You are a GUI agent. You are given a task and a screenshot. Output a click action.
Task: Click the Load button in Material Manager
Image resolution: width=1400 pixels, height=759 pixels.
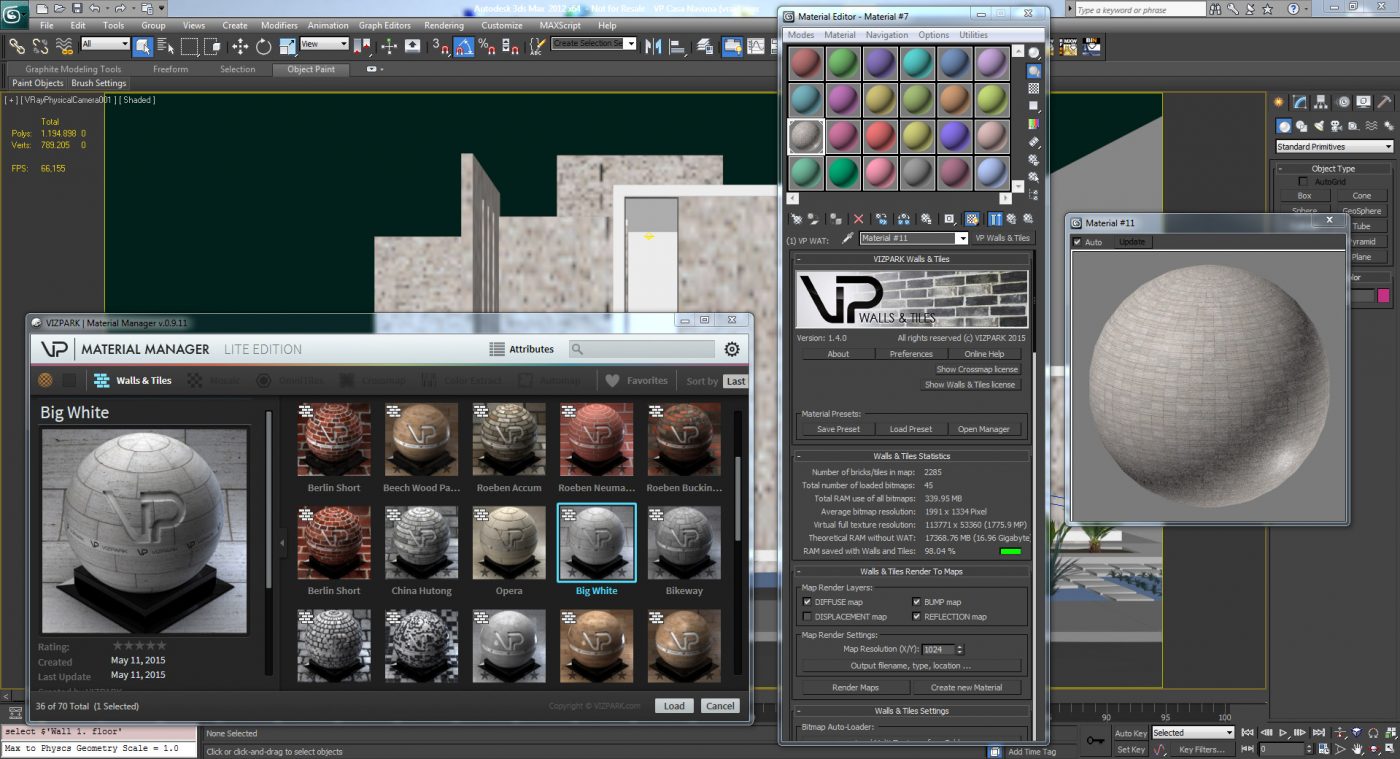674,706
